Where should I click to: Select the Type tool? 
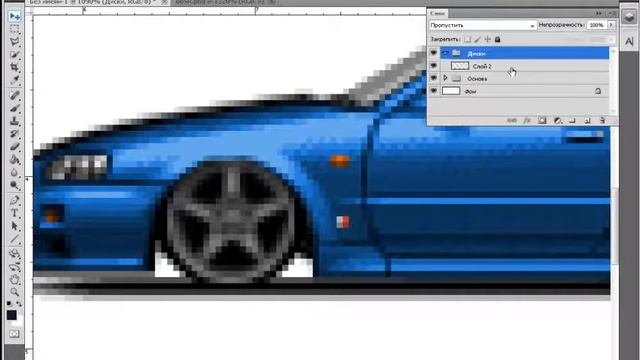tap(14, 213)
